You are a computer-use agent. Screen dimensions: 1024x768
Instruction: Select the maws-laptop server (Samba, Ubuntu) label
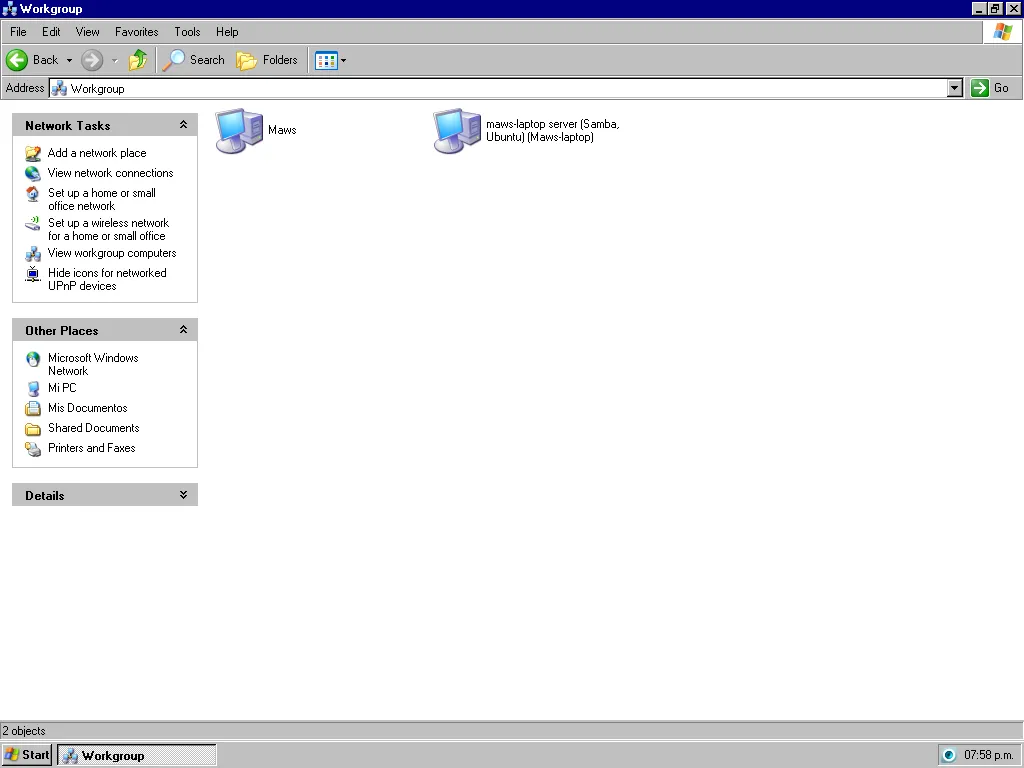pos(552,131)
